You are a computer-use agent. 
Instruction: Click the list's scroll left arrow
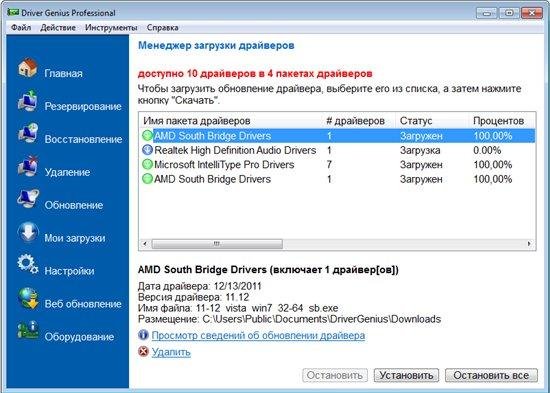coord(145,244)
